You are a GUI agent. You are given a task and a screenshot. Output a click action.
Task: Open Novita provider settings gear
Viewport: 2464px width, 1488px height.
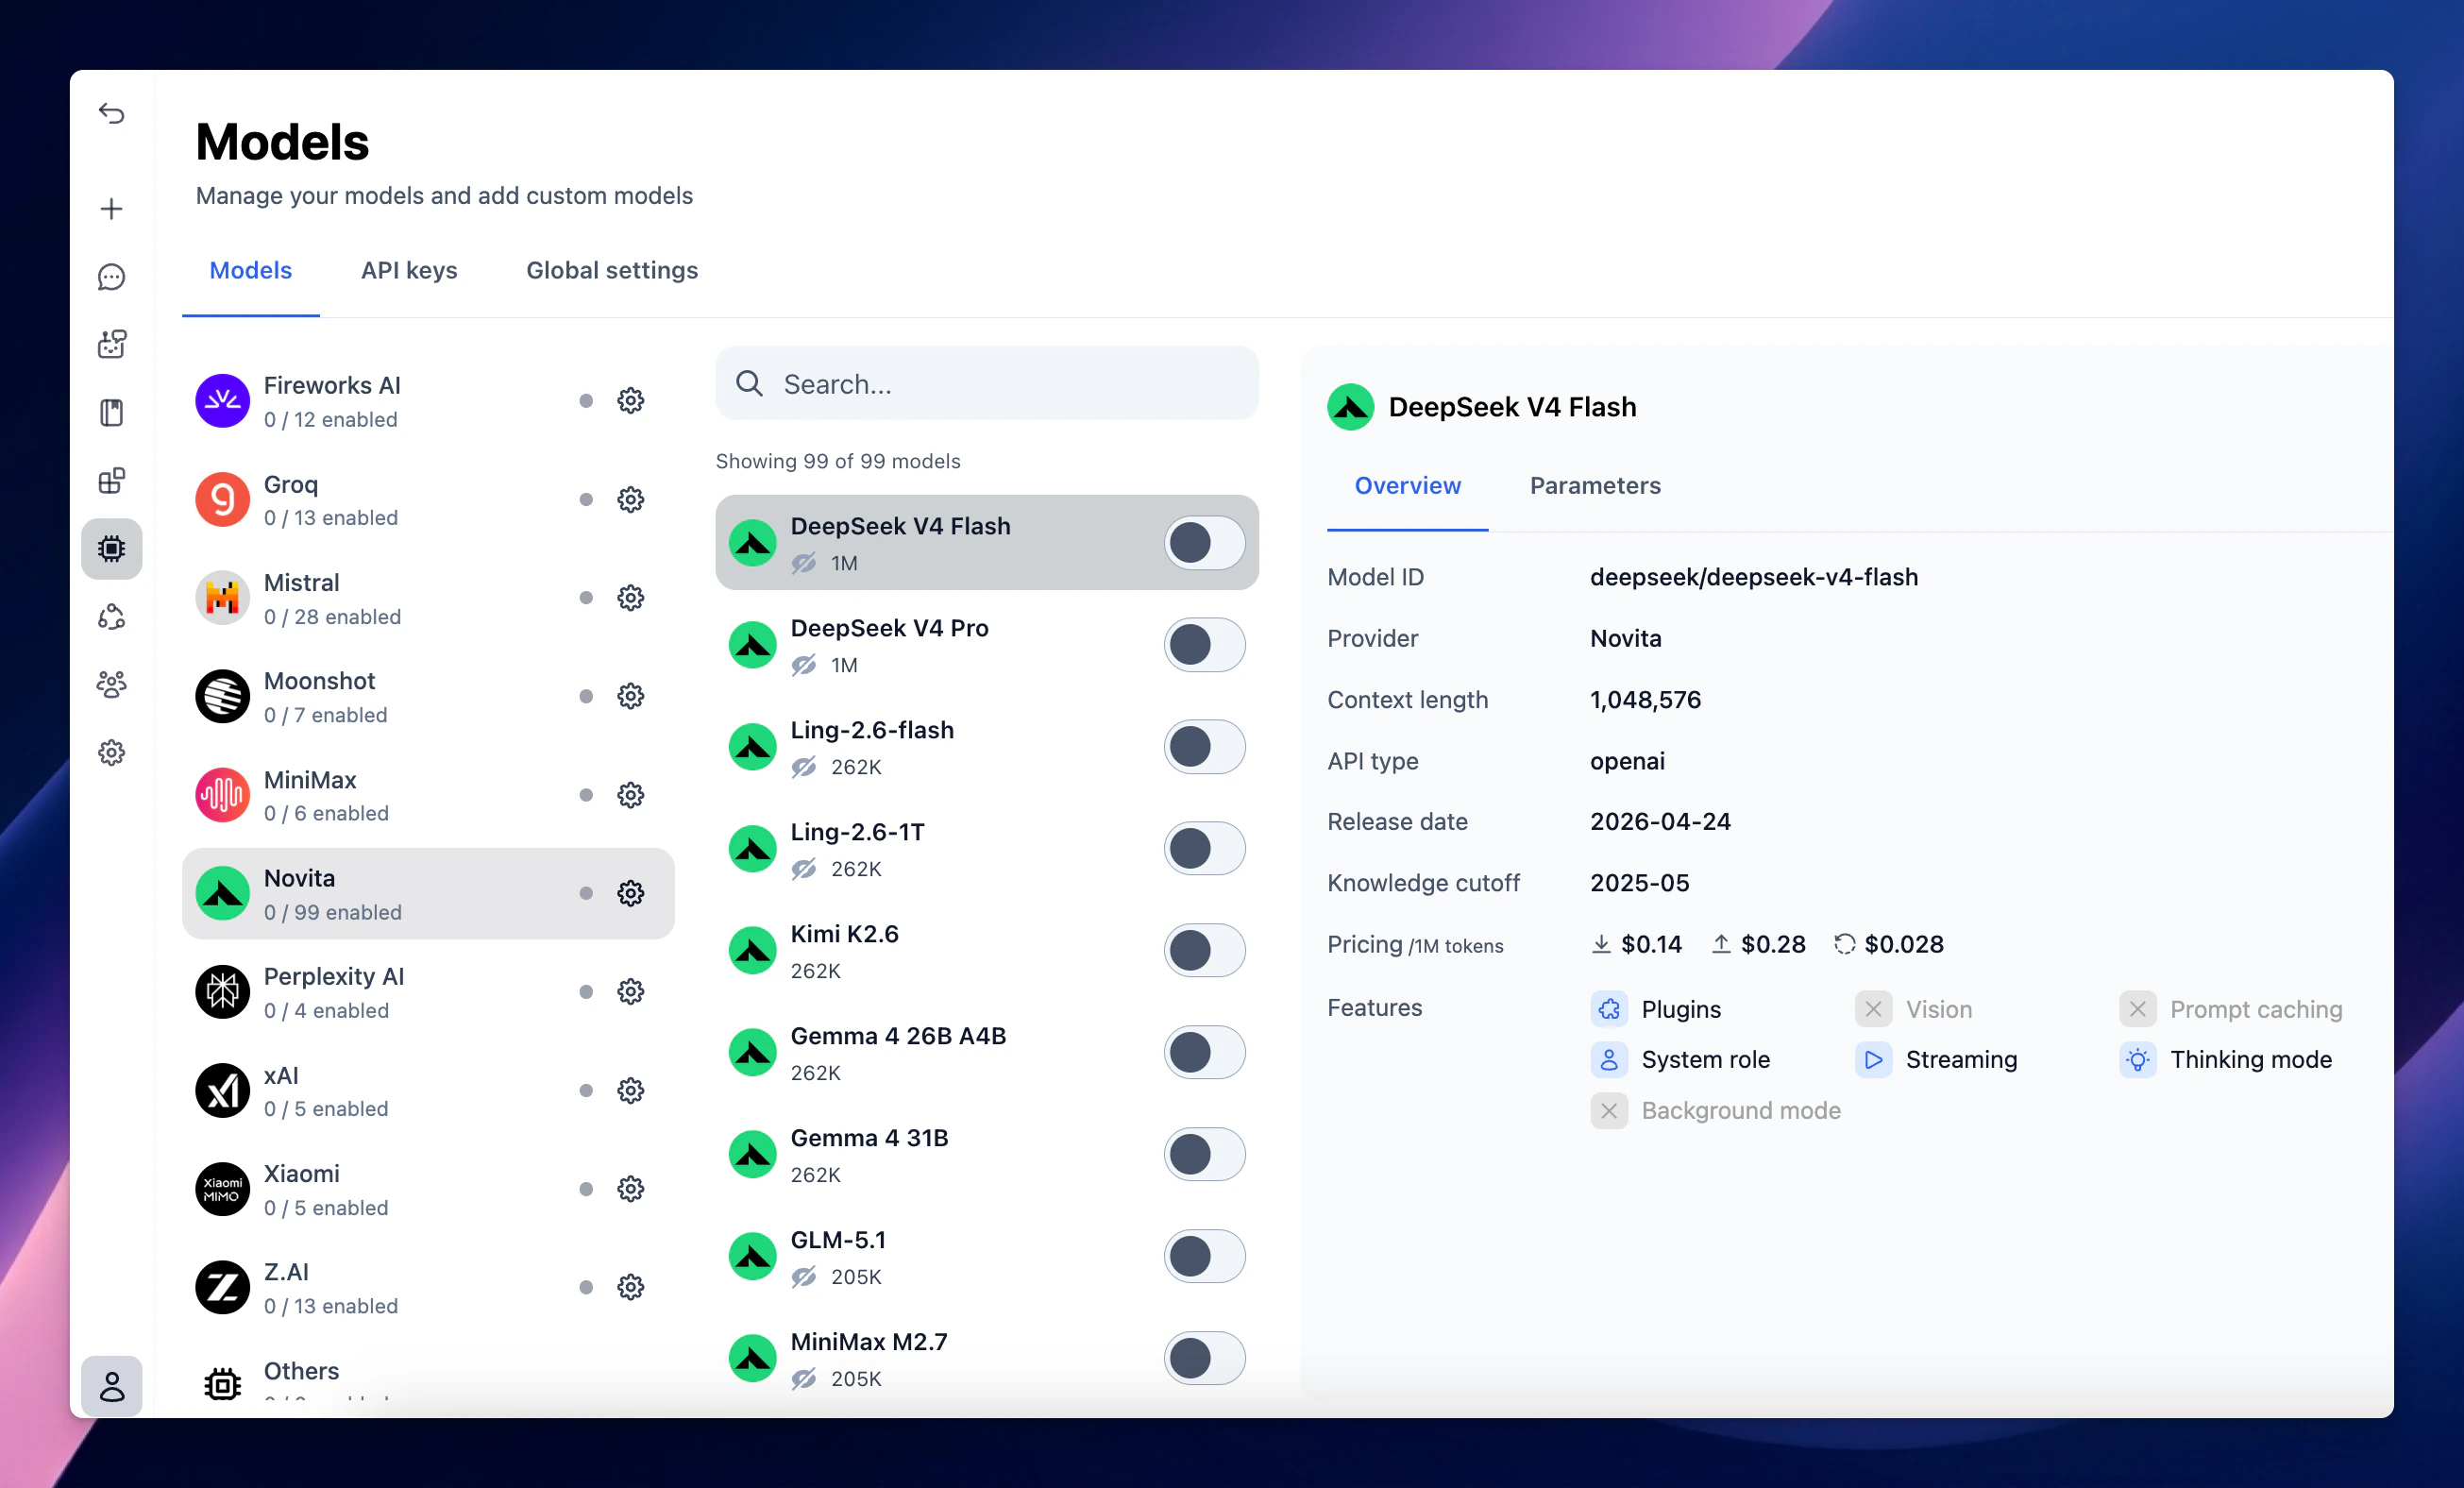click(x=630, y=893)
